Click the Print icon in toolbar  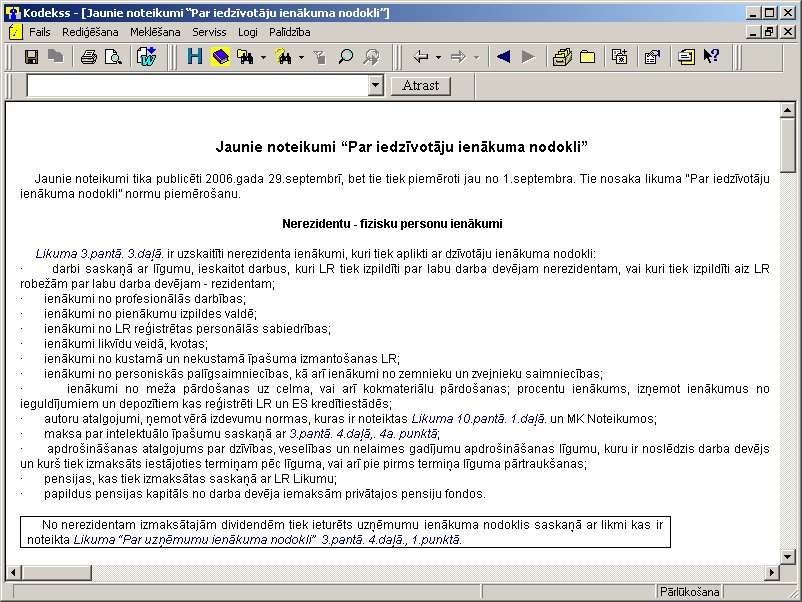(x=88, y=57)
